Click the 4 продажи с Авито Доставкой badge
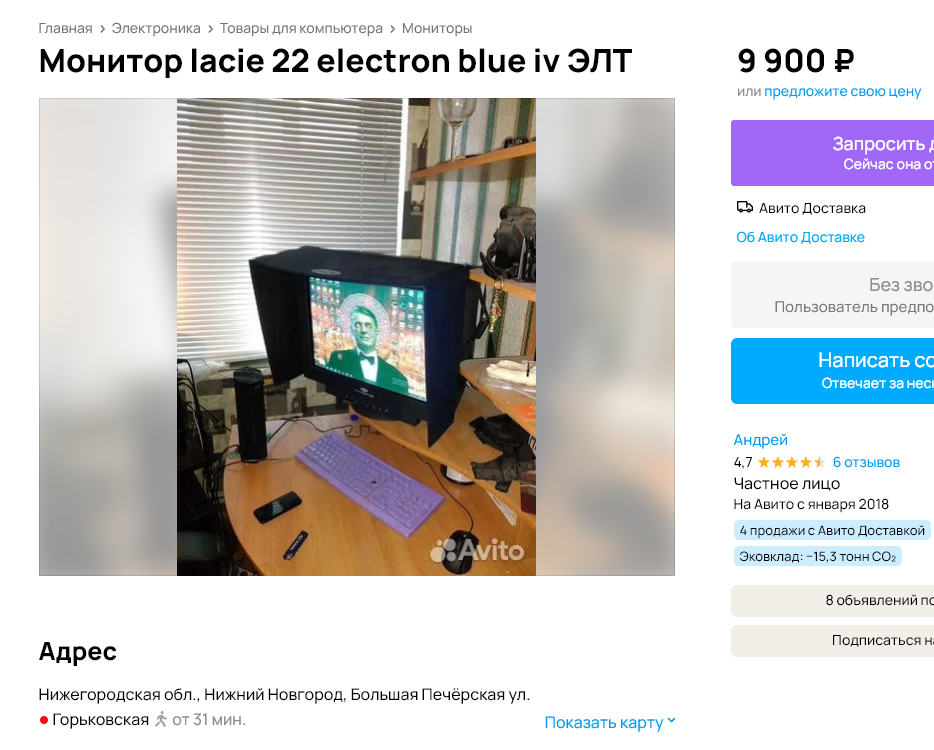Screen dimensions: 934x750 tap(832, 530)
